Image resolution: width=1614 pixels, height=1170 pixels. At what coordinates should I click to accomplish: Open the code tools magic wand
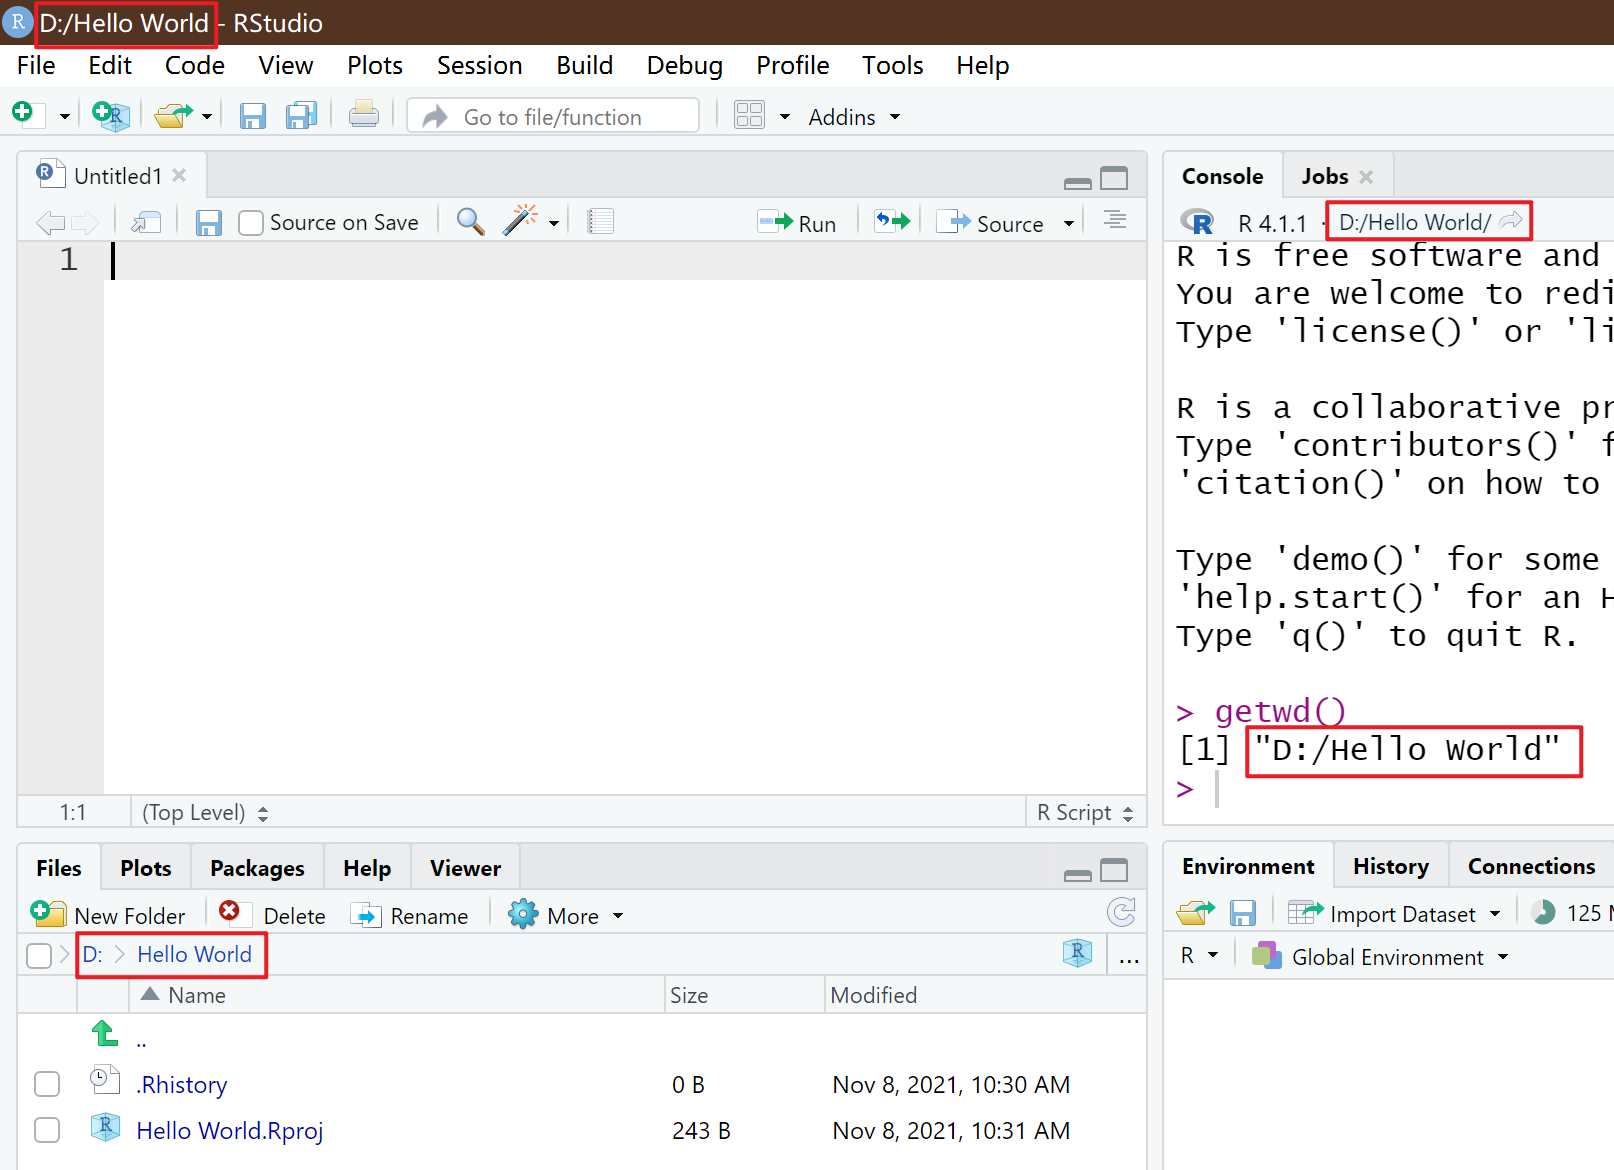(520, 222)
